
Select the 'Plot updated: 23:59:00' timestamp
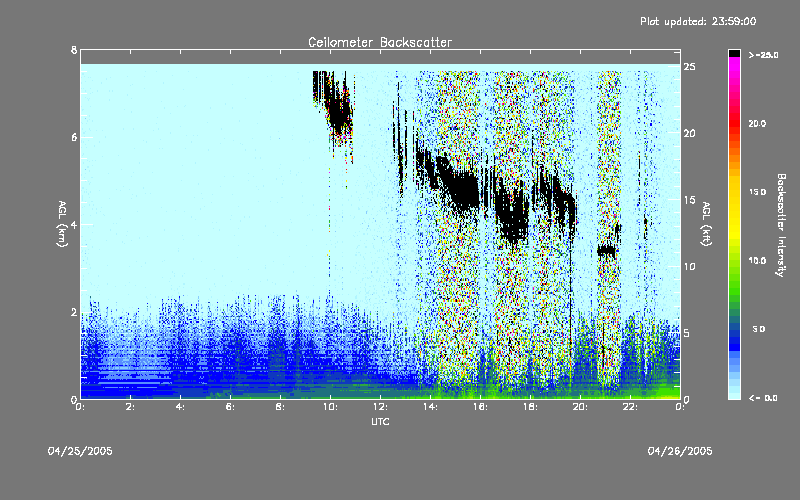pos(698,21)
